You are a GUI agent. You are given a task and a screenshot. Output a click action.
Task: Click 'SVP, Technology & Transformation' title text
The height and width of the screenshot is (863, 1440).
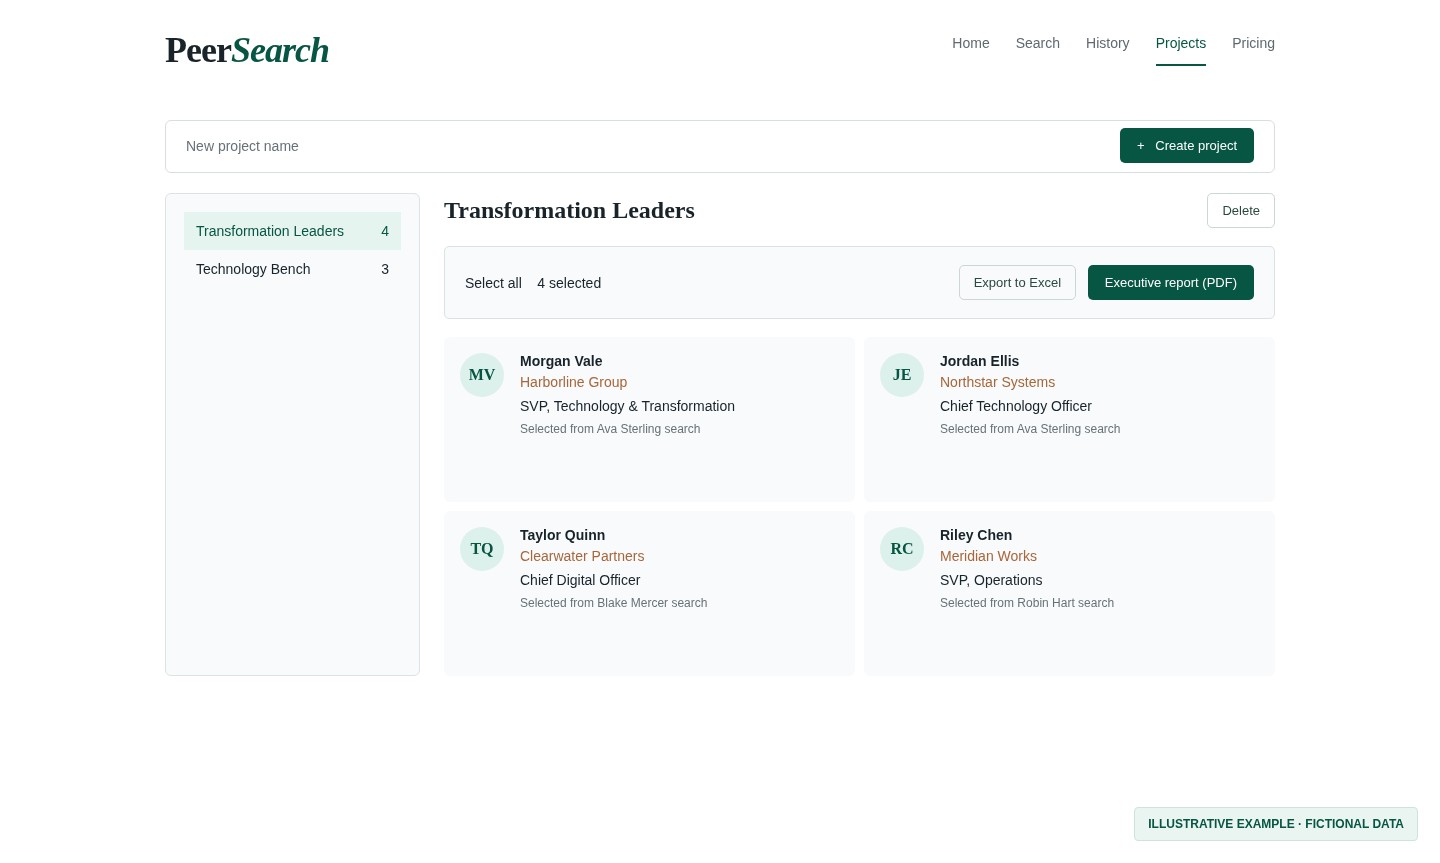627,406
